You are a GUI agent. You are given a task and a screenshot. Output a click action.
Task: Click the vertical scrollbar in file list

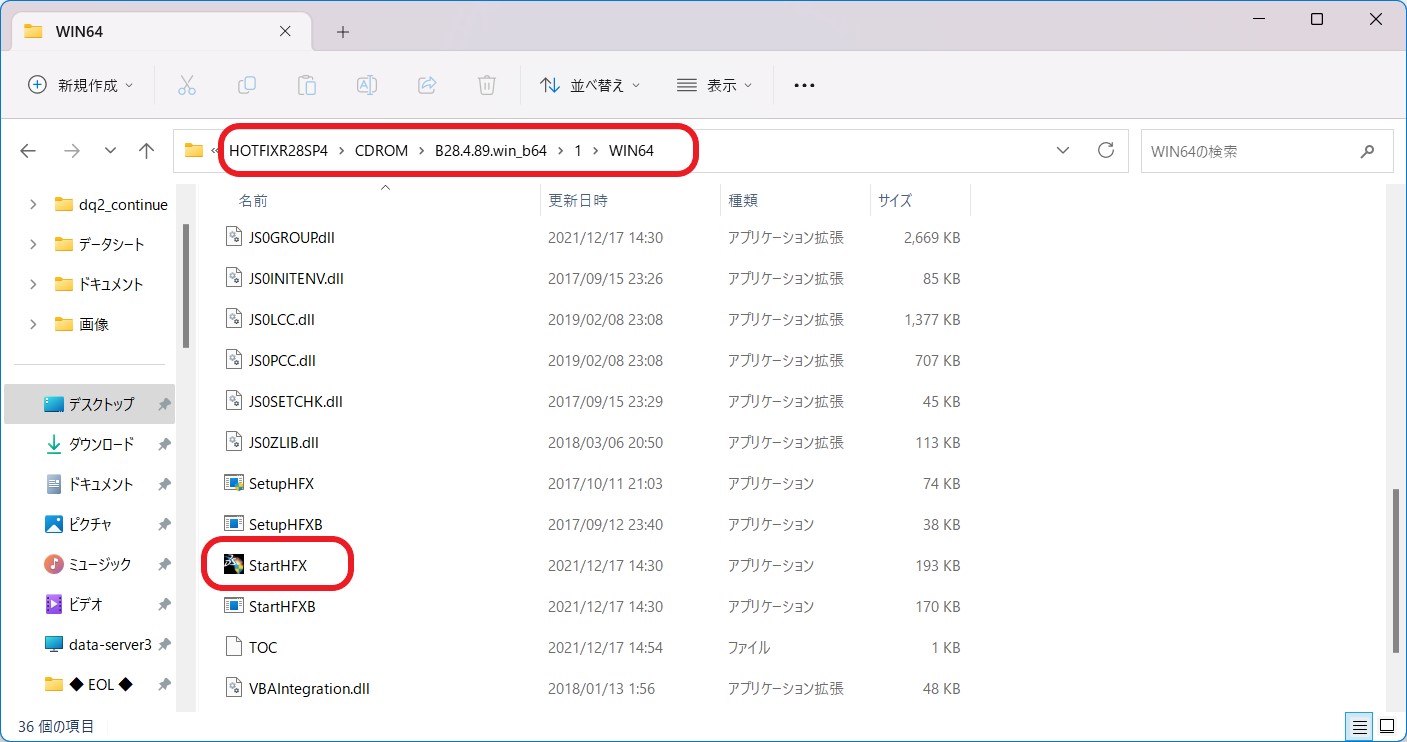pos(1395,570)
